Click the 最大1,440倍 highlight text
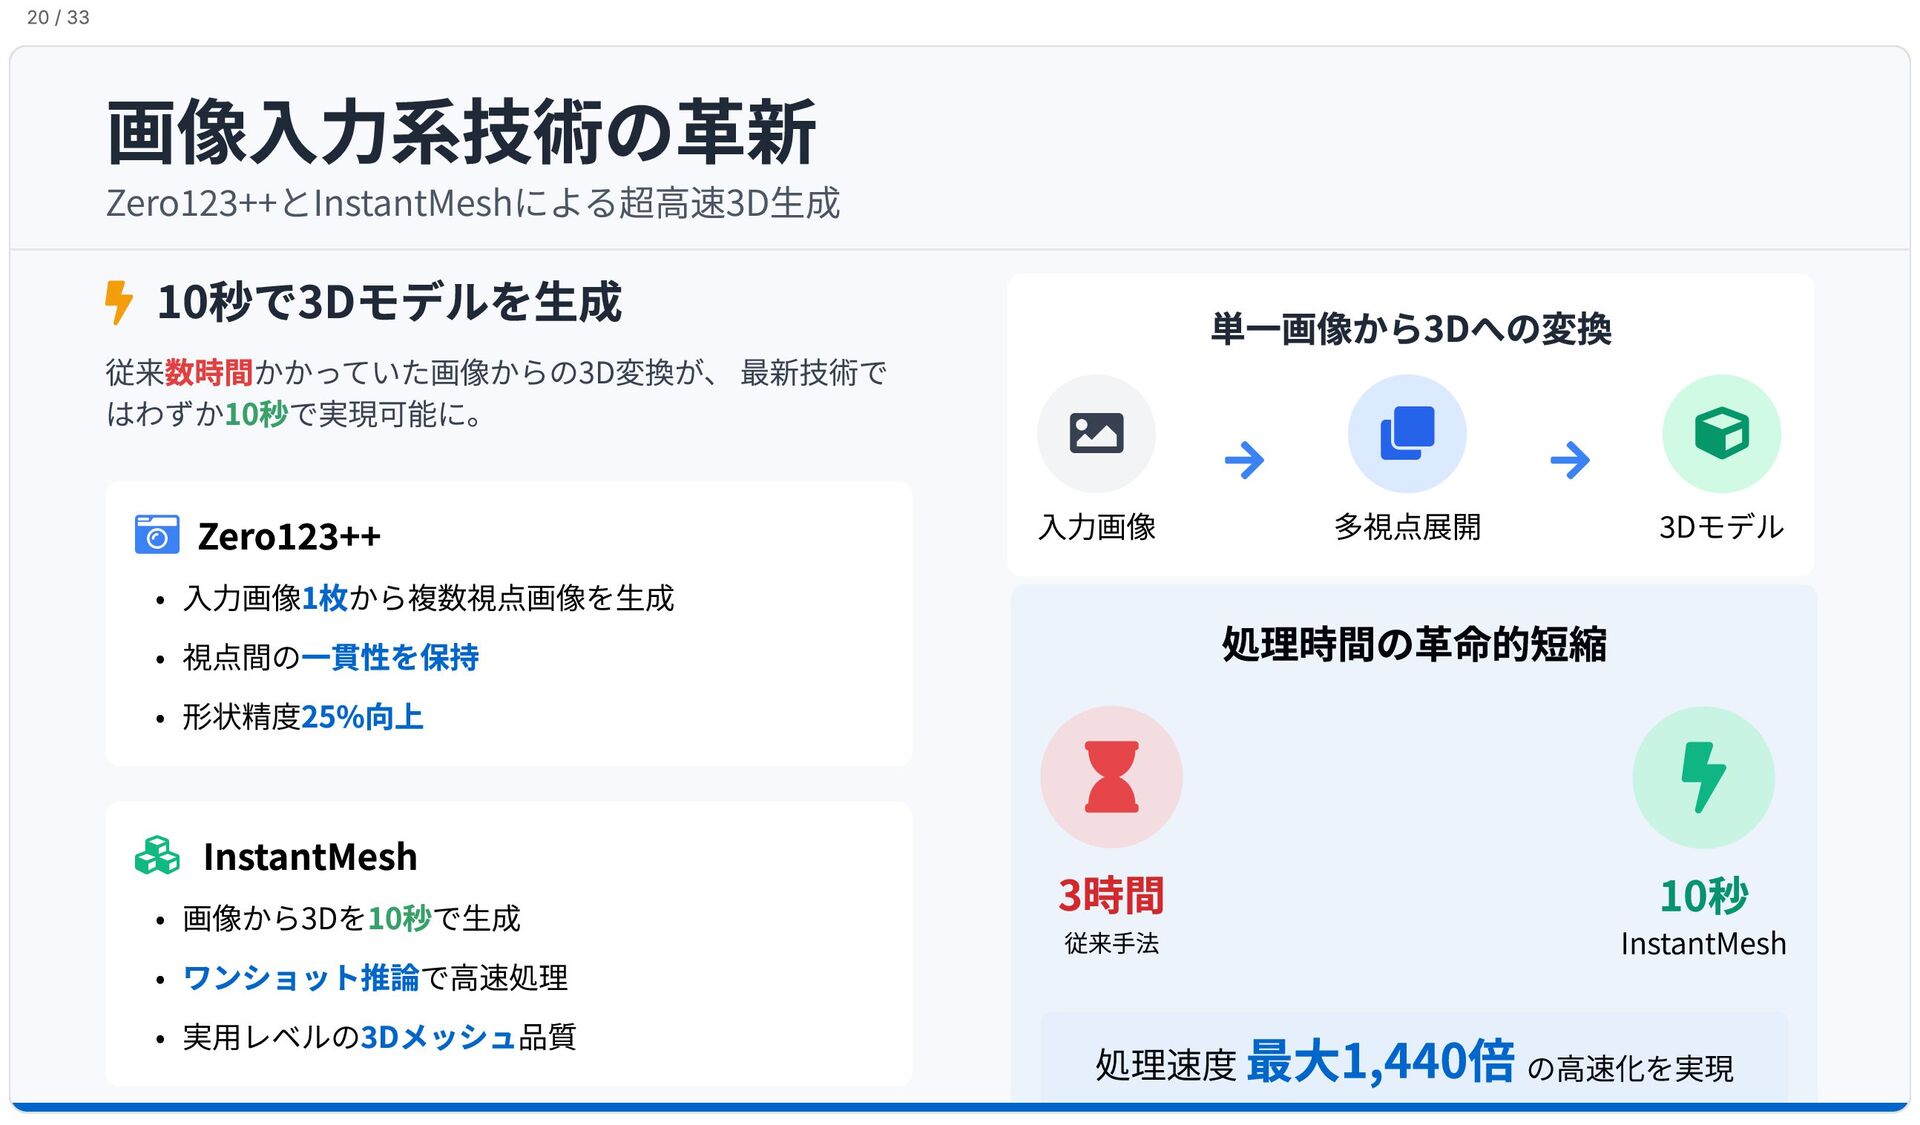Screen dimensions: 1920x1125 click(1381, 1062)
